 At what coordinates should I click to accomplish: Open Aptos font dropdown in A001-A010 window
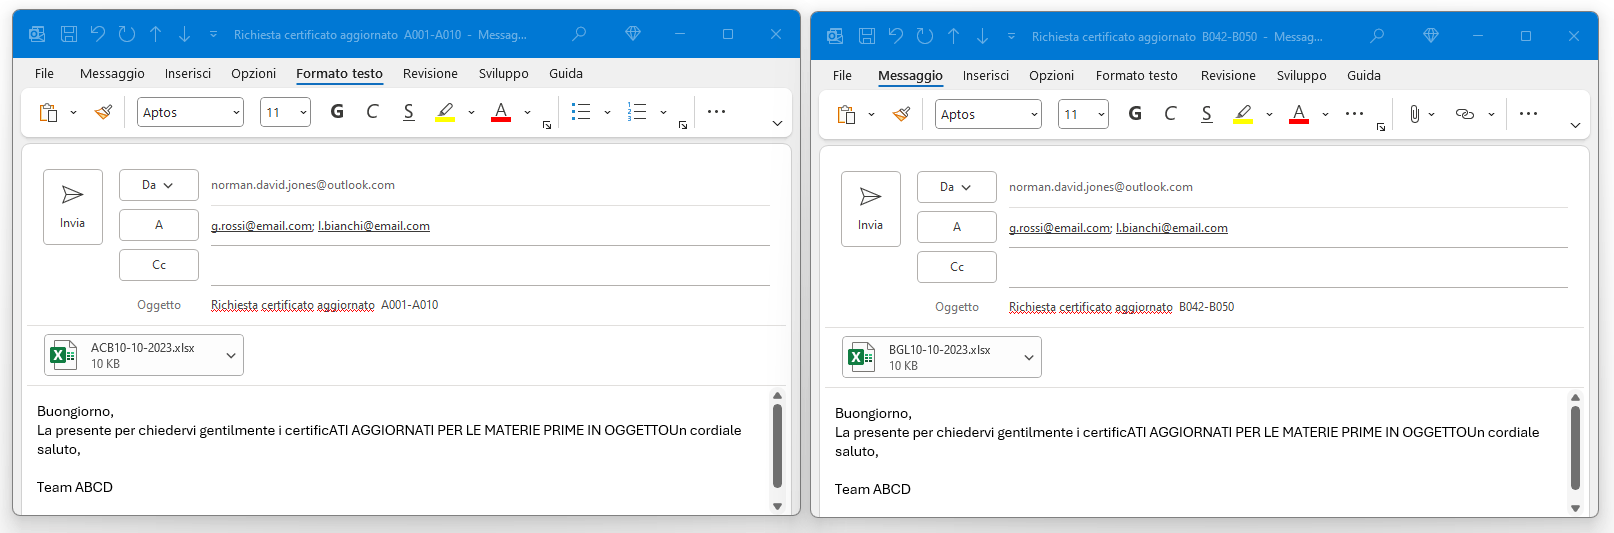point(236,112)
